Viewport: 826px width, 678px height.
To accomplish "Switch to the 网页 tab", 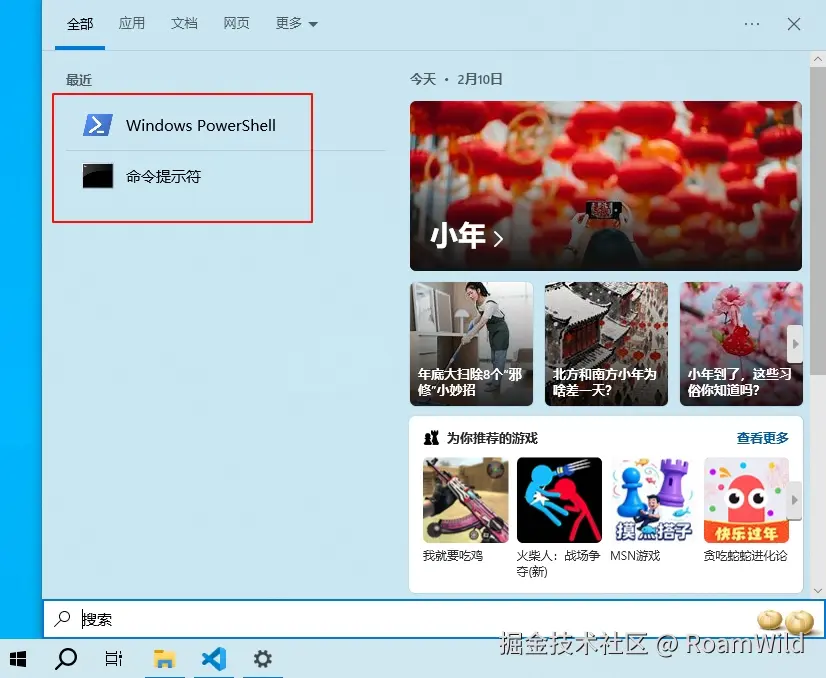I will tap(236, 23).
